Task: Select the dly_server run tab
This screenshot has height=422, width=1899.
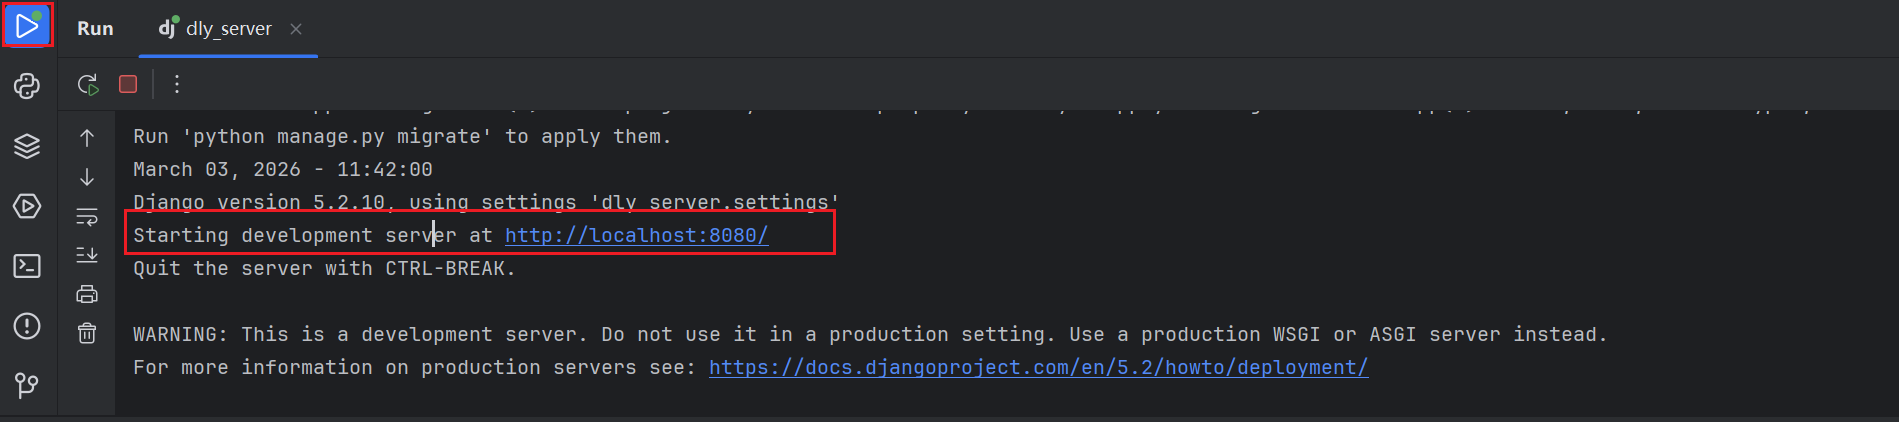Action: (228, 29)
